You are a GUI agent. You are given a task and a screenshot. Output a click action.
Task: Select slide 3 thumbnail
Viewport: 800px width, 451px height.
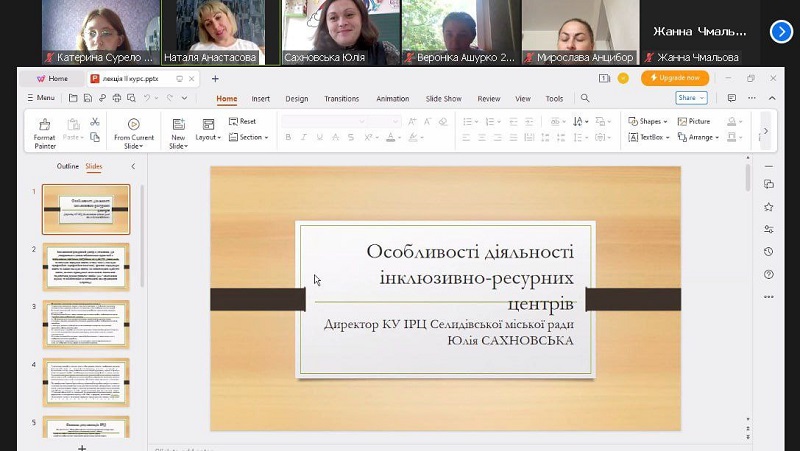(86, 323)
